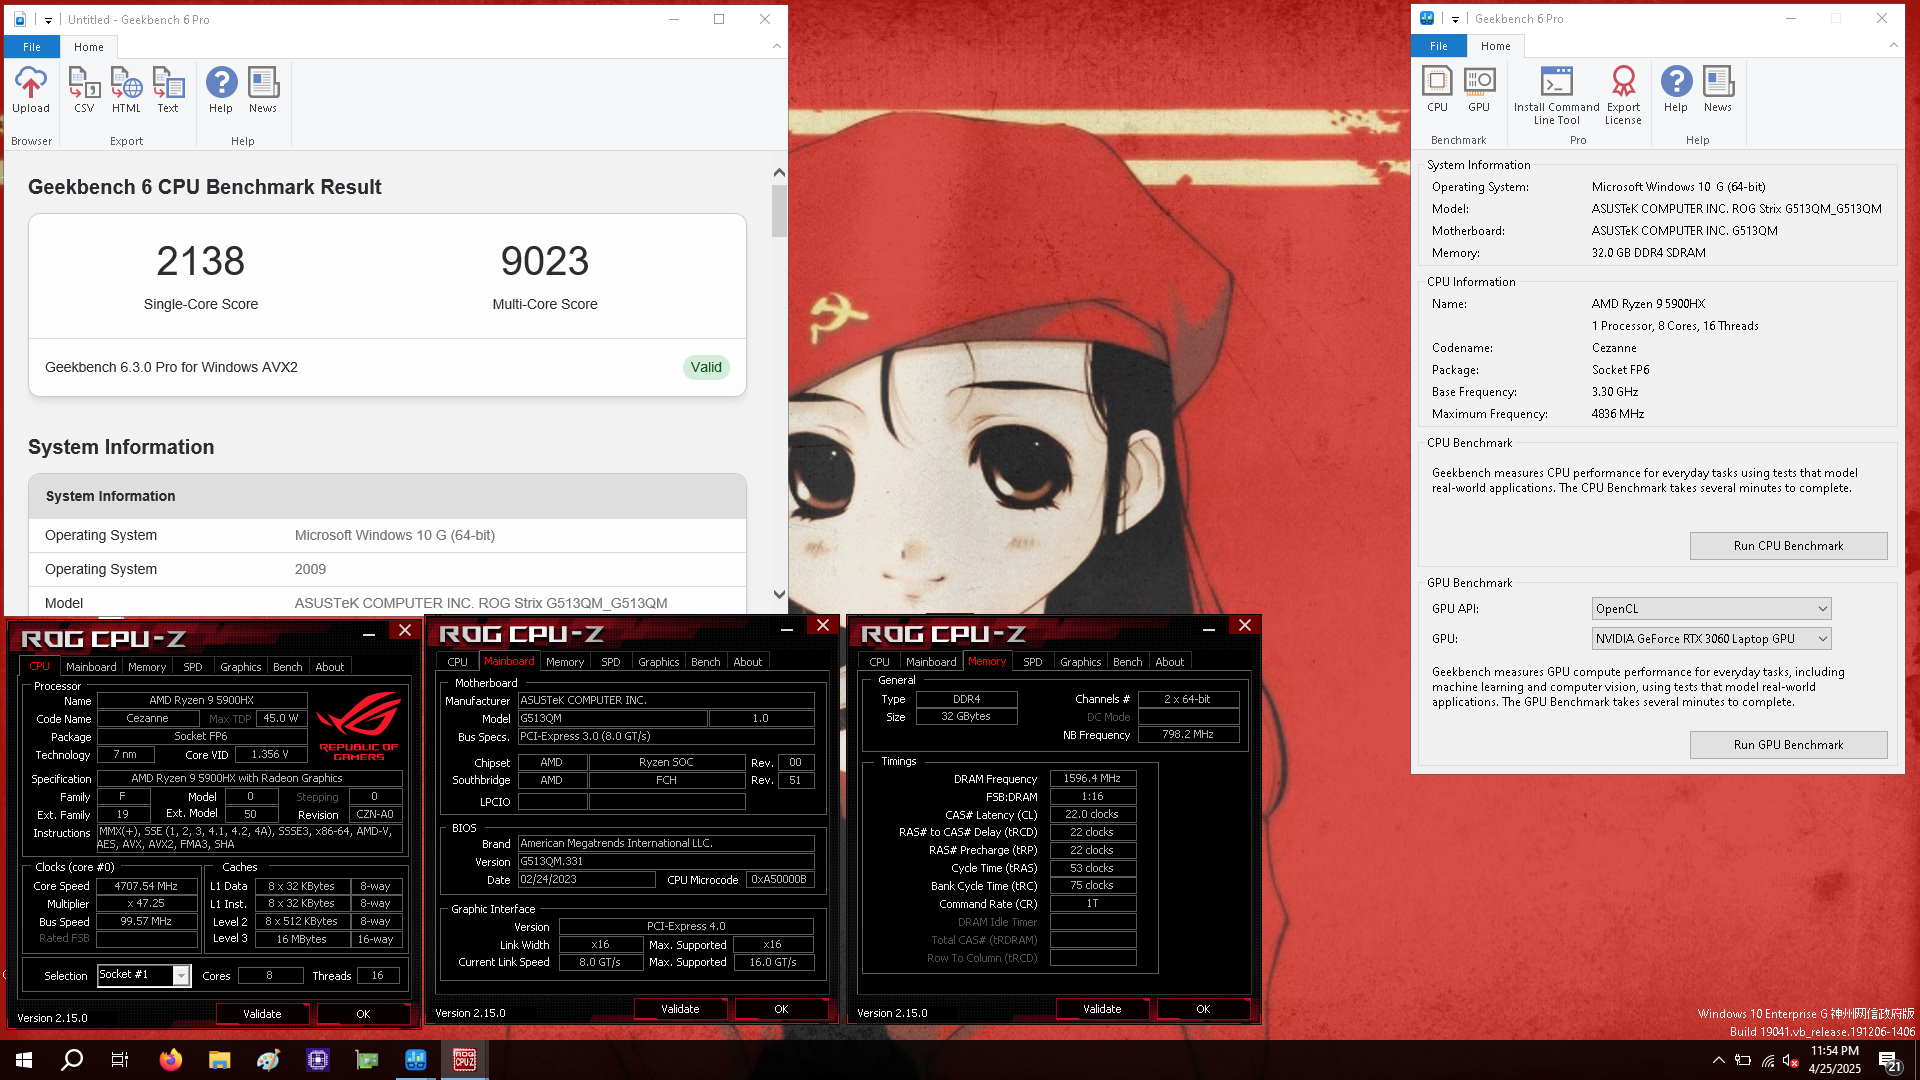Switch to Bench tab in left CPU-Z window
Image resolution: width=1920 pixels, height=1080 pixels.
(287, 667)
